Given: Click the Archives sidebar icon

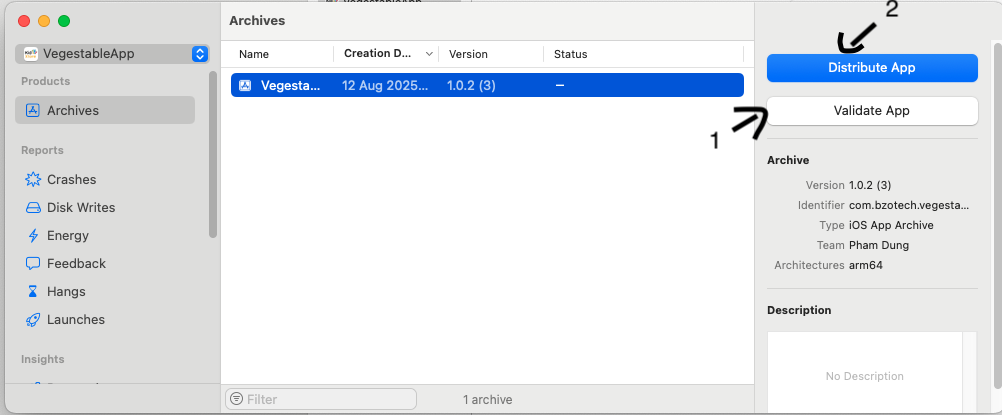Looking at the screenshot, I should (33, 110).
